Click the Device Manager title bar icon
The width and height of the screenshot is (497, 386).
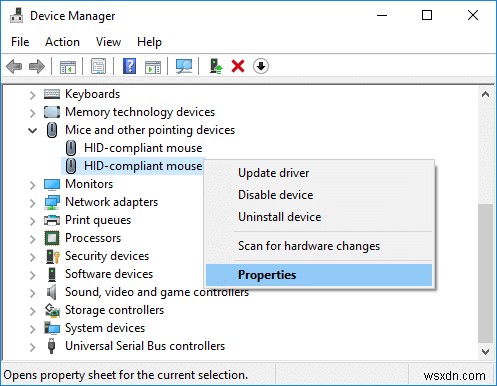[16, 15]
